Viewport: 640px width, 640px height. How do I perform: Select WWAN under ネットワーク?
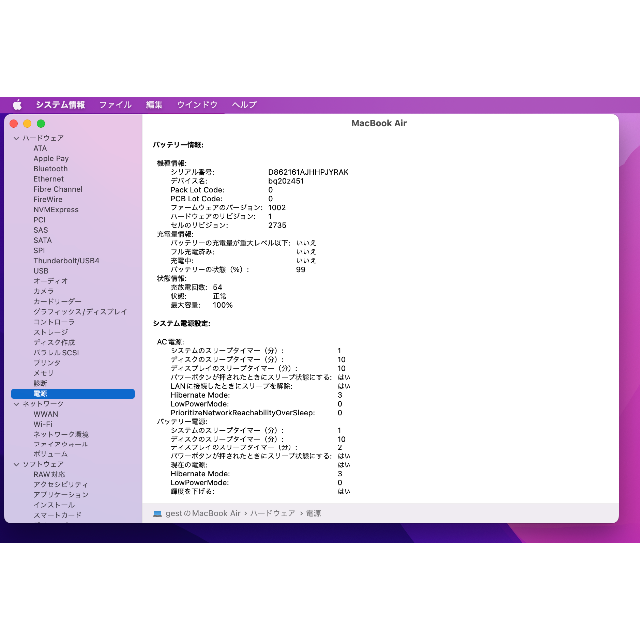(46, 414)
